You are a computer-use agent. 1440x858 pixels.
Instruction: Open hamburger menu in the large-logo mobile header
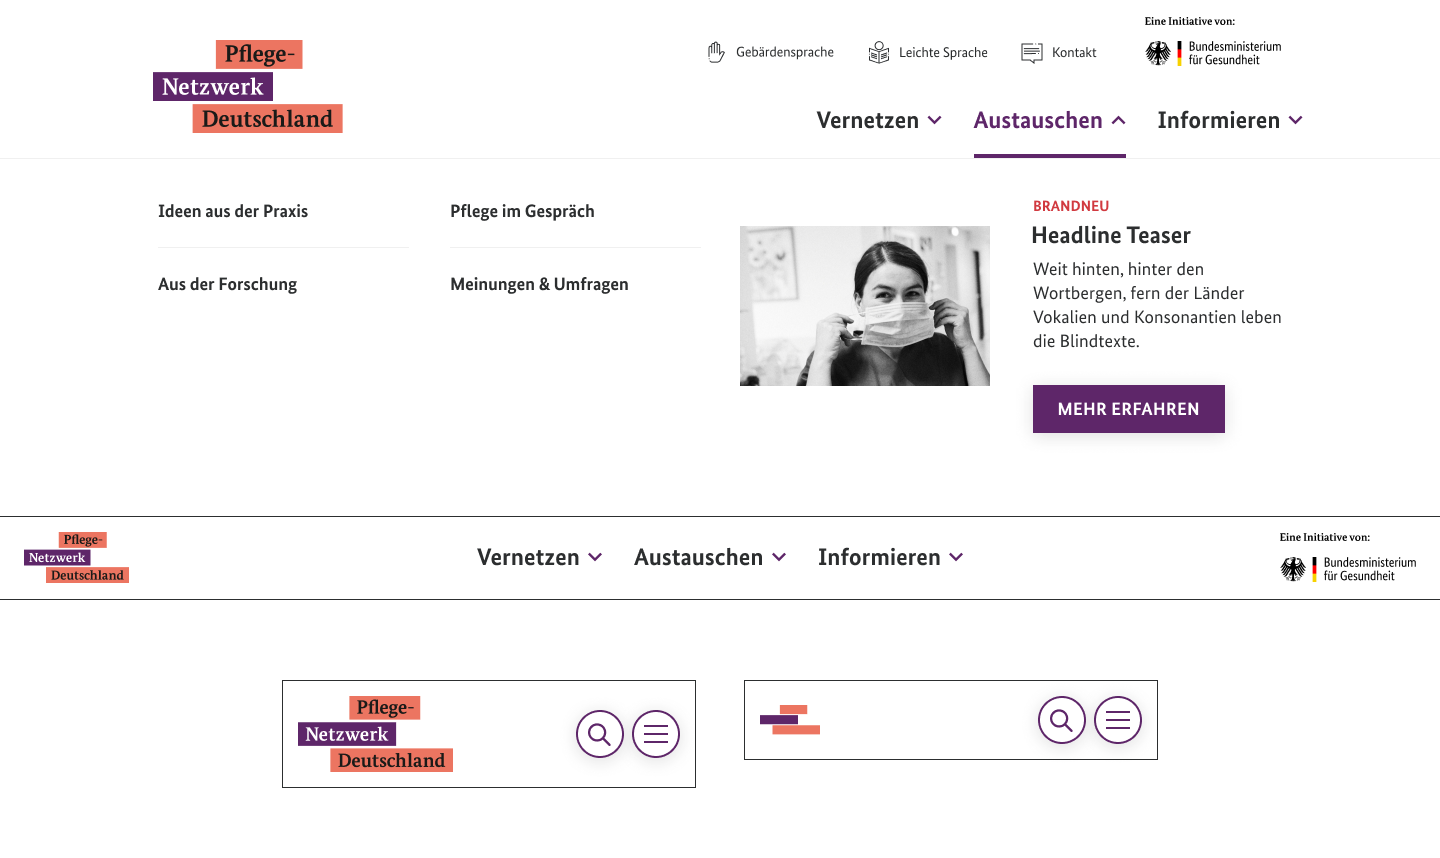(656, 734)
